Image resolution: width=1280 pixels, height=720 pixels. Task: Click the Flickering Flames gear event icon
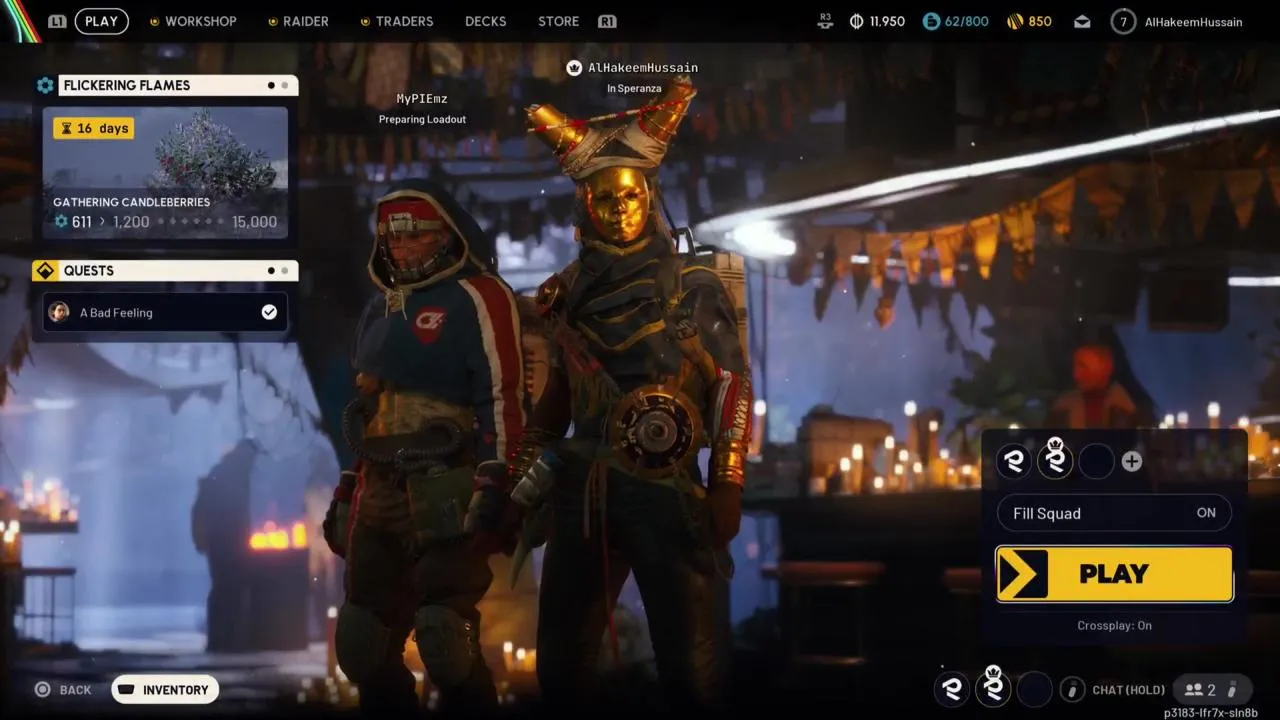(45, 85)
